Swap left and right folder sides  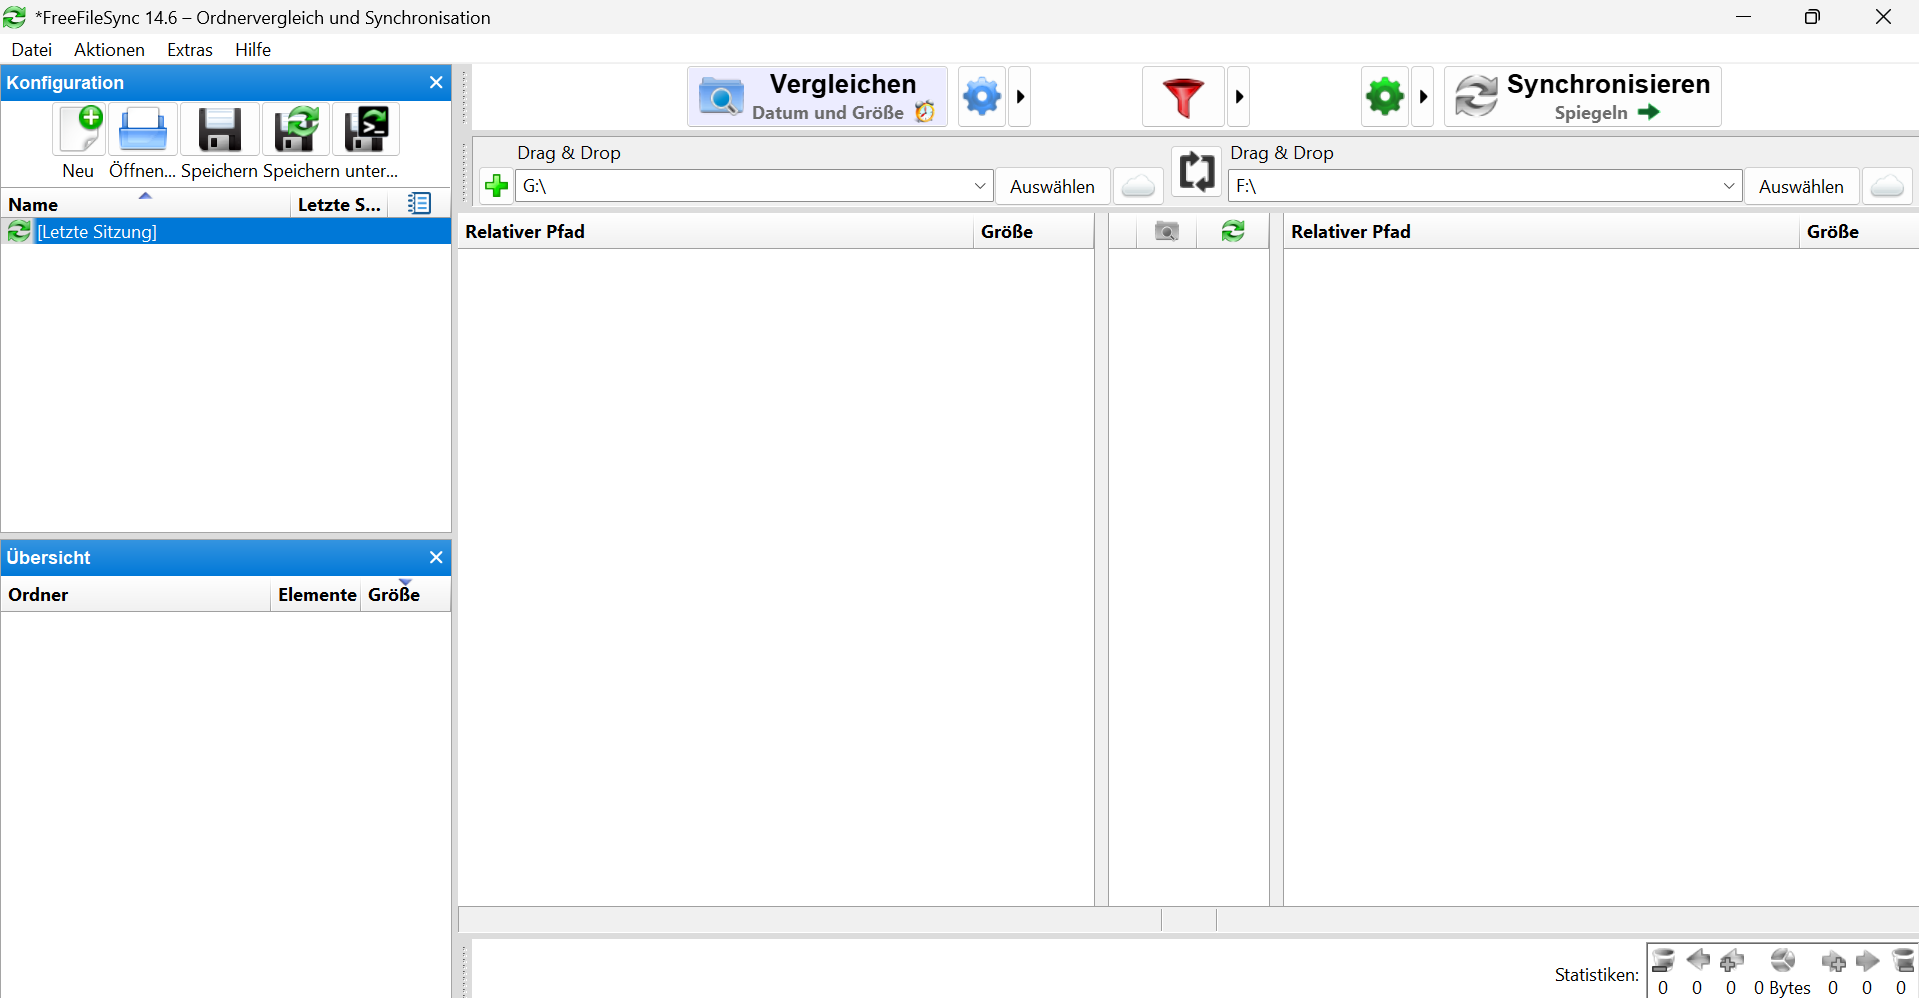tap(1196, 172)
